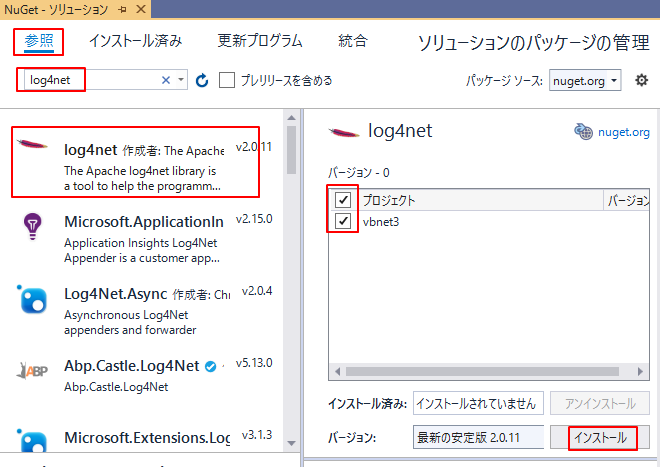660x467 pixels.
Task: Click プロジェクト column header
Action: [481, 200]
